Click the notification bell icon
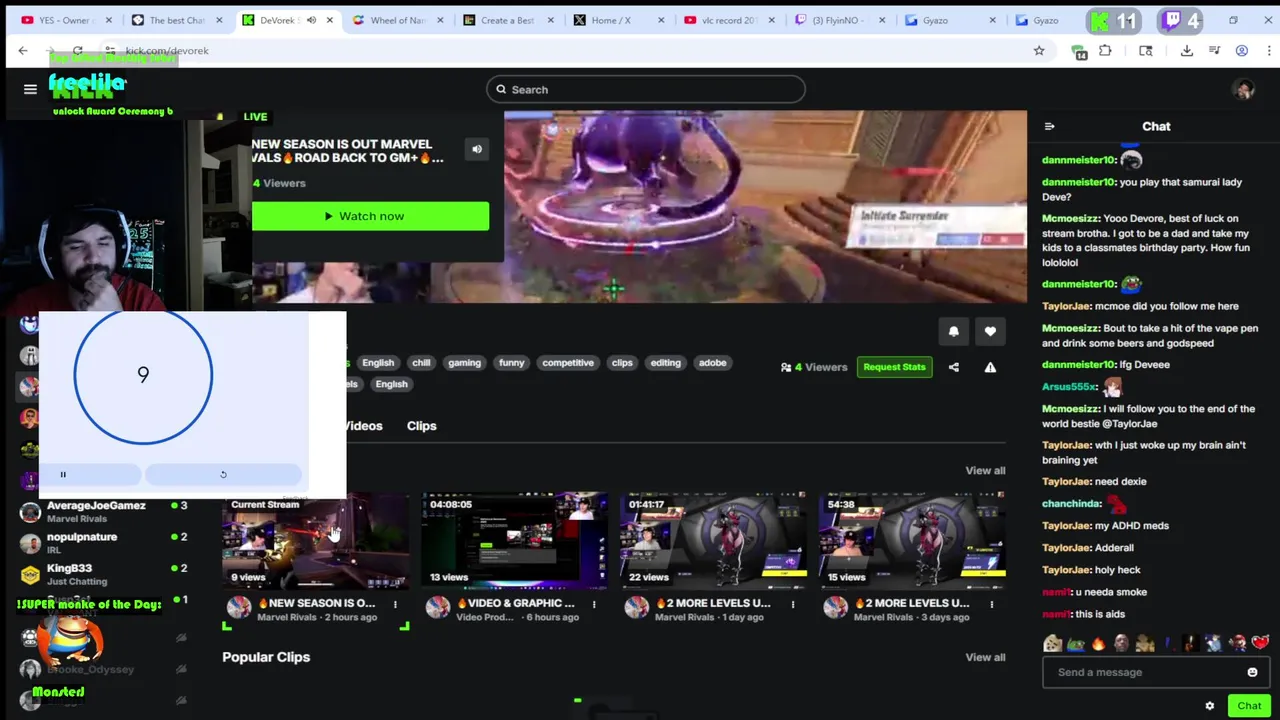The image size is (1280, 720). tap(953, 331)
